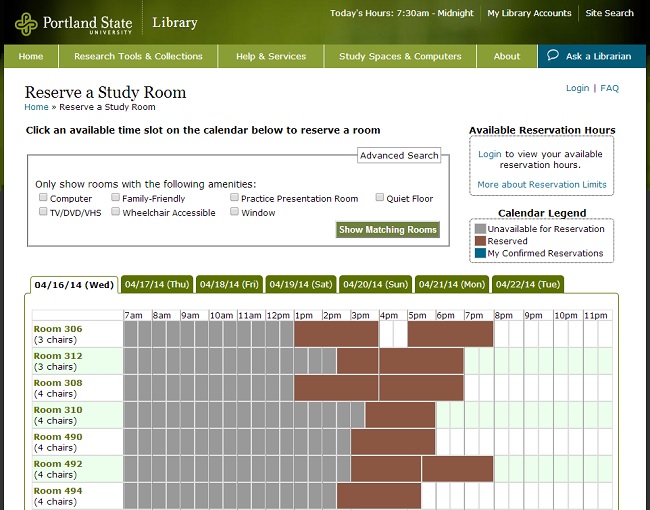Screen dimensions: 650x510
Task: Tick the Wheelchair Accessible checkbox
Action: tap(116, 212)
